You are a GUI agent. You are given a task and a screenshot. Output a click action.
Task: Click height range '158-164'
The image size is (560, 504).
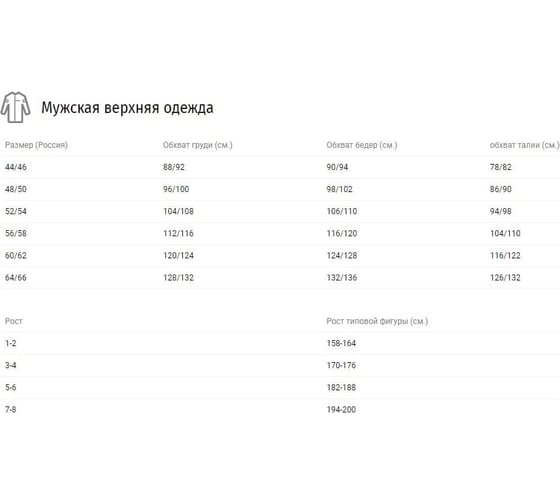(x=341, y=343)
